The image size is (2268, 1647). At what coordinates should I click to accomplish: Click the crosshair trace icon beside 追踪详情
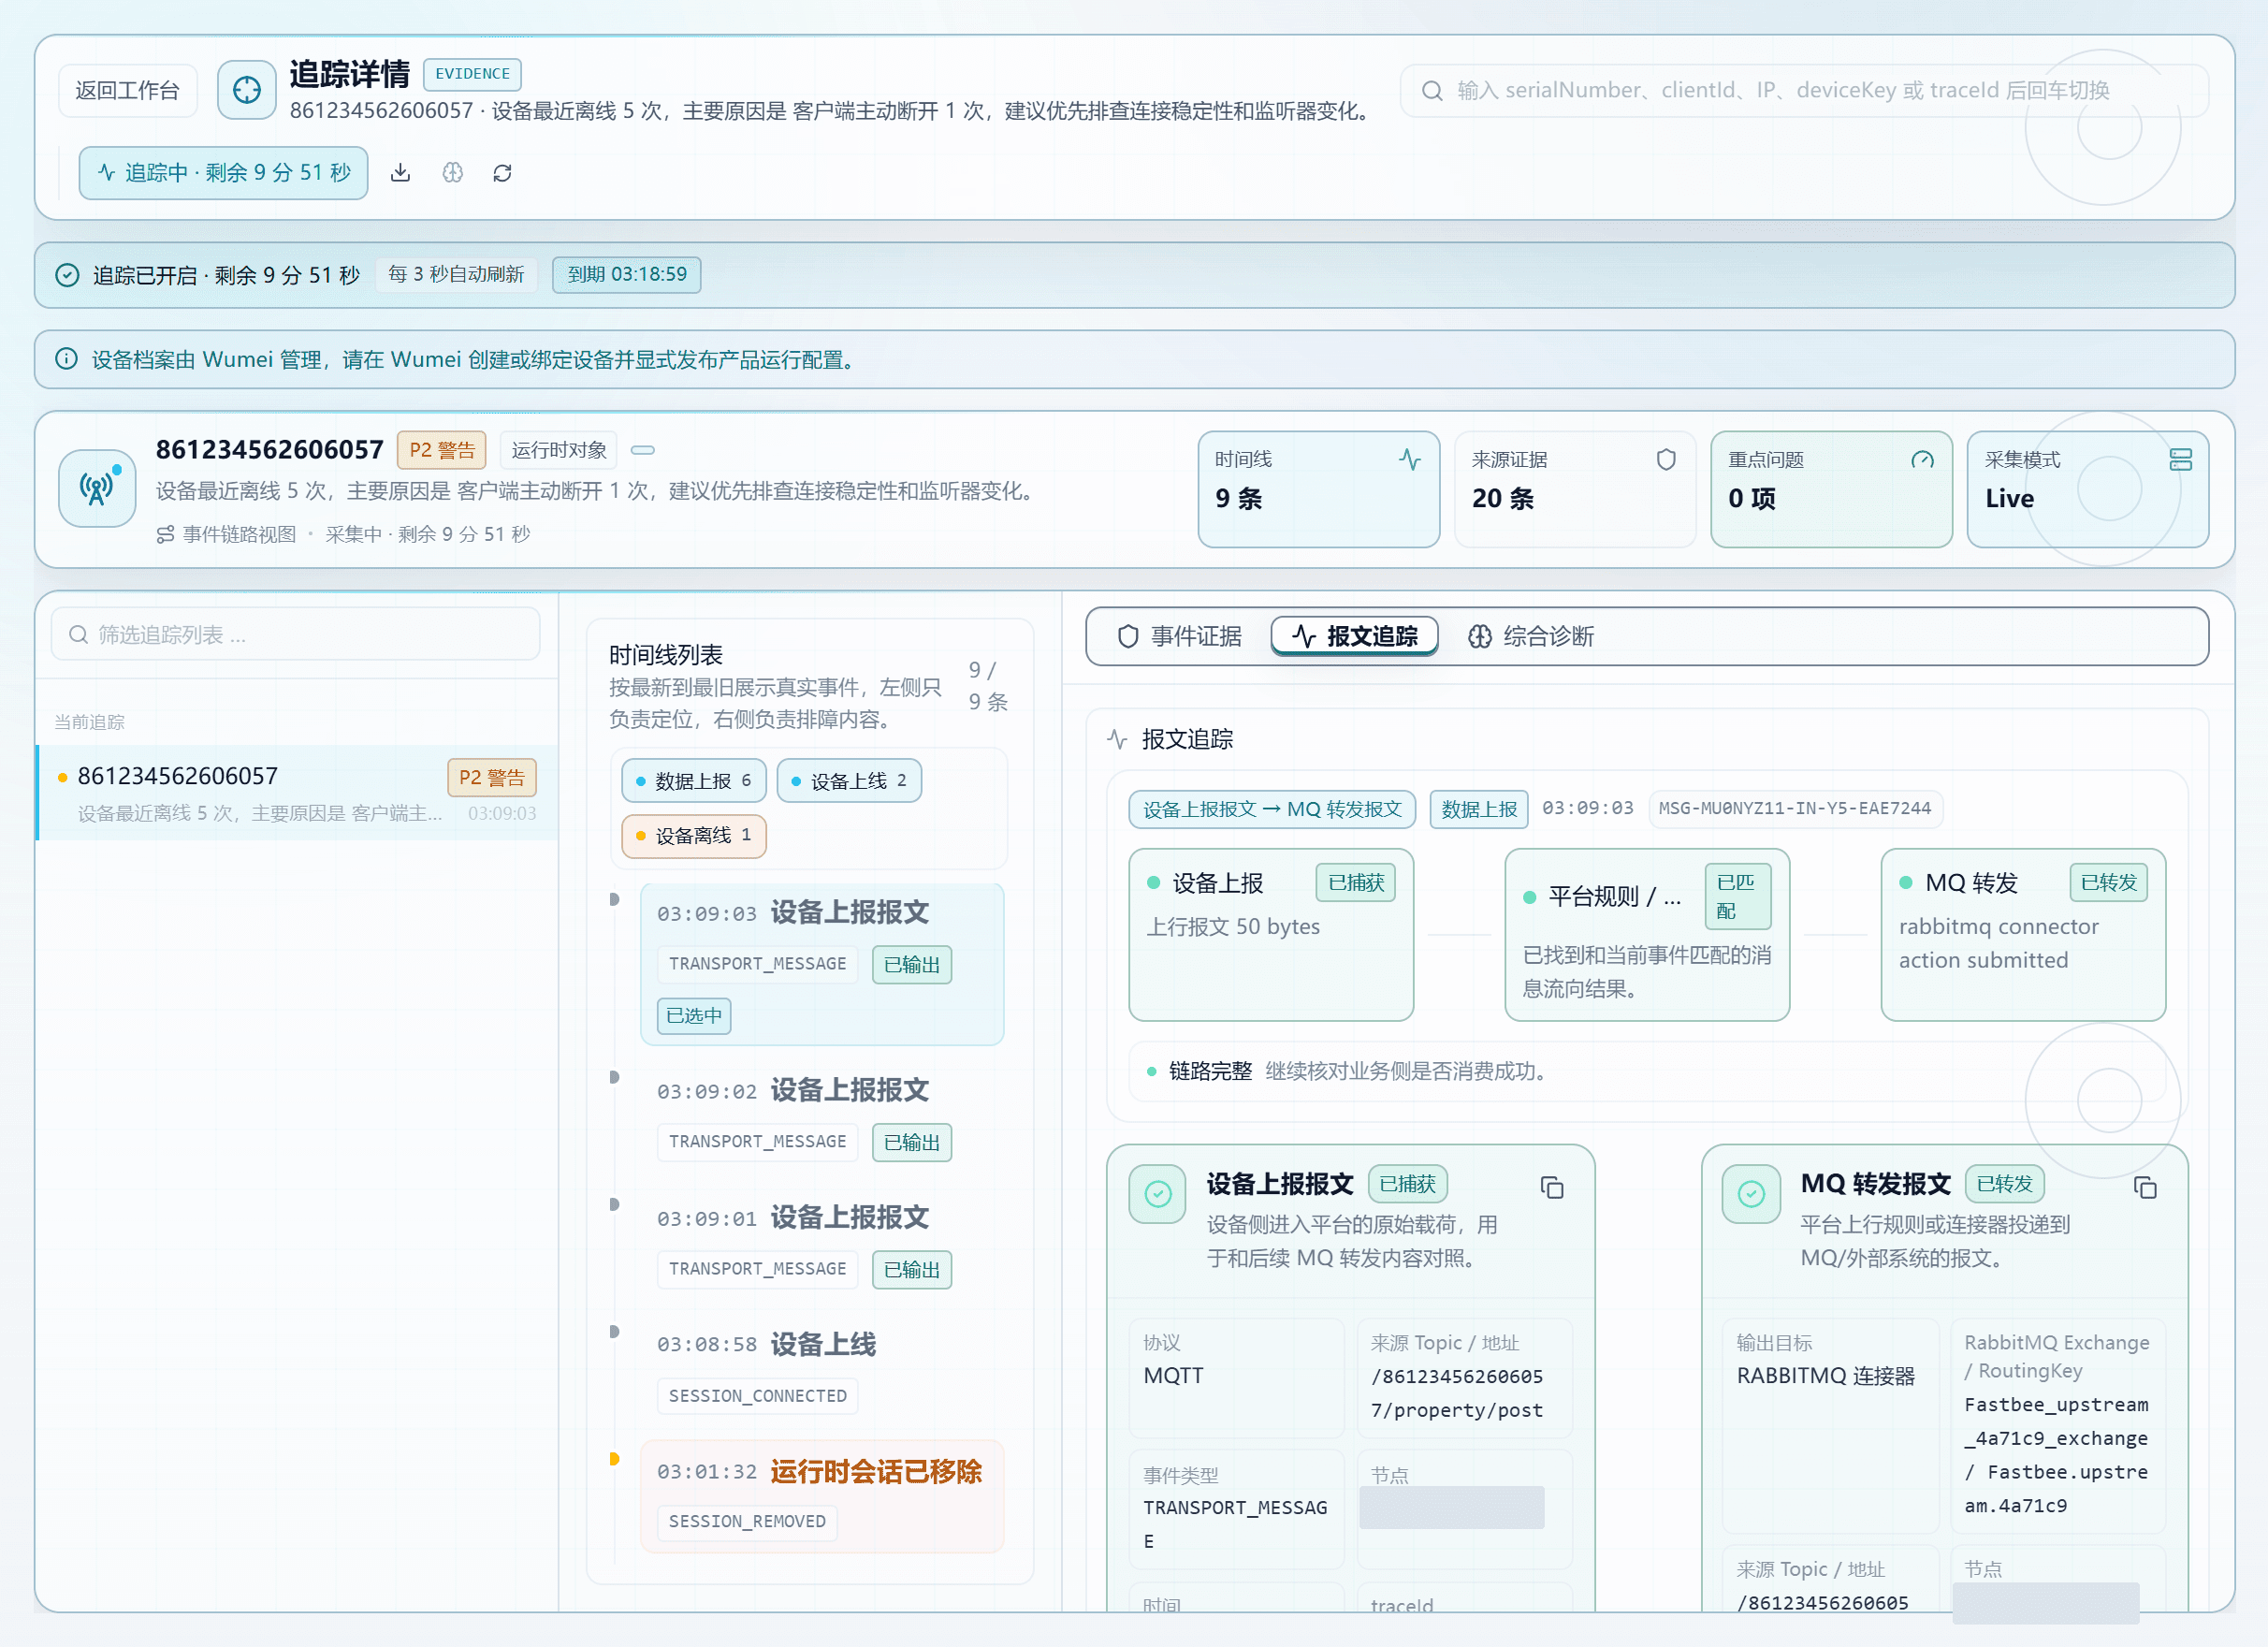(247, 90)
